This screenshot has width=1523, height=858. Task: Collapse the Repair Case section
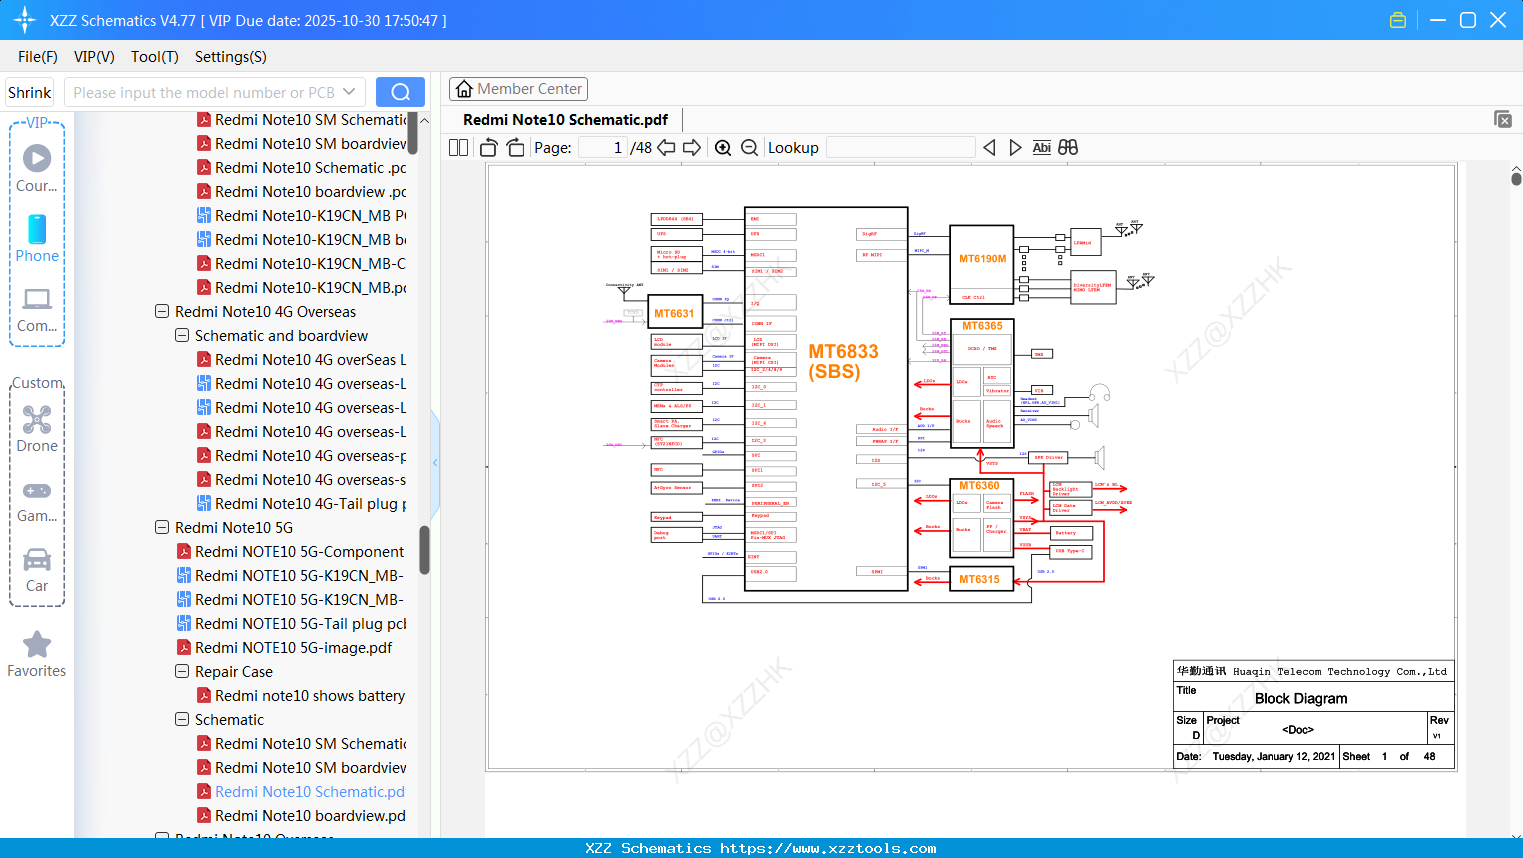pos(182,671)
